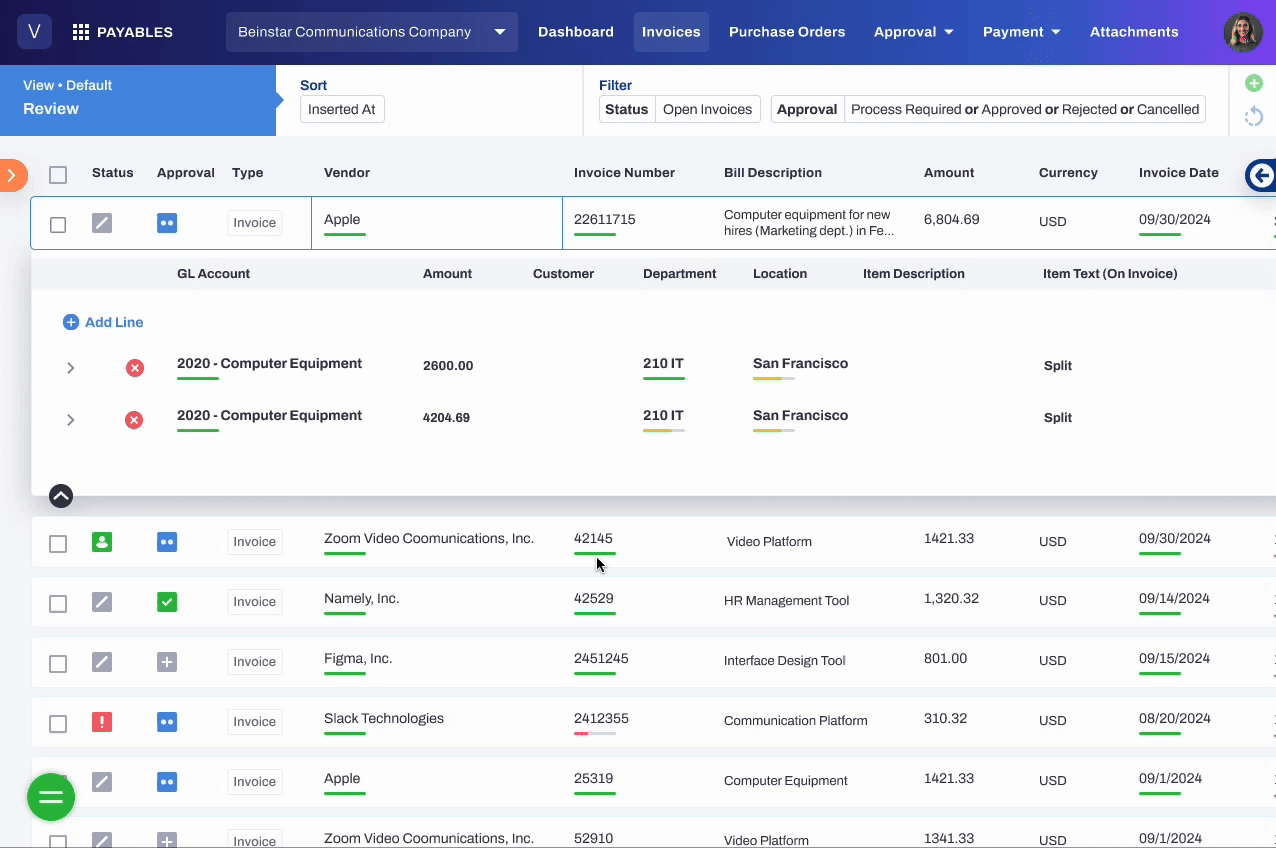Go to the Dashboard tab
Image resolution: width=1276 pixels, height=848 pixels.
click(x=576, y=32)
